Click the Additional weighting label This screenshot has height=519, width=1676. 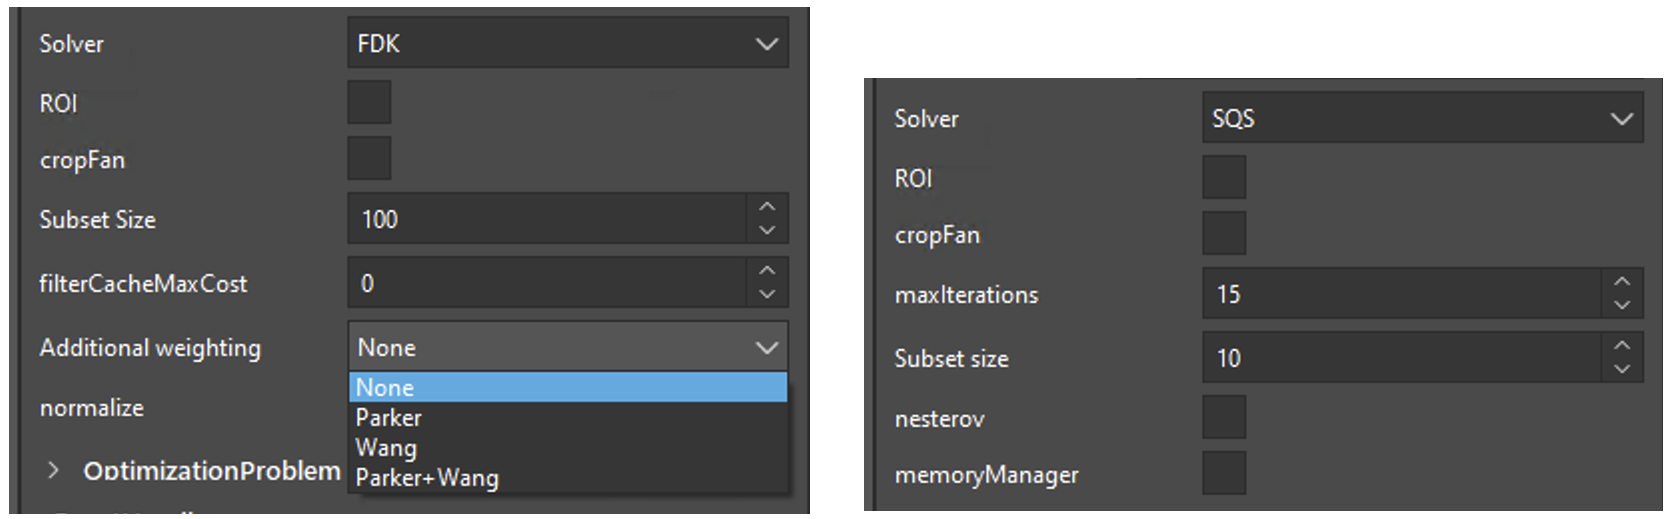[150, 348]
